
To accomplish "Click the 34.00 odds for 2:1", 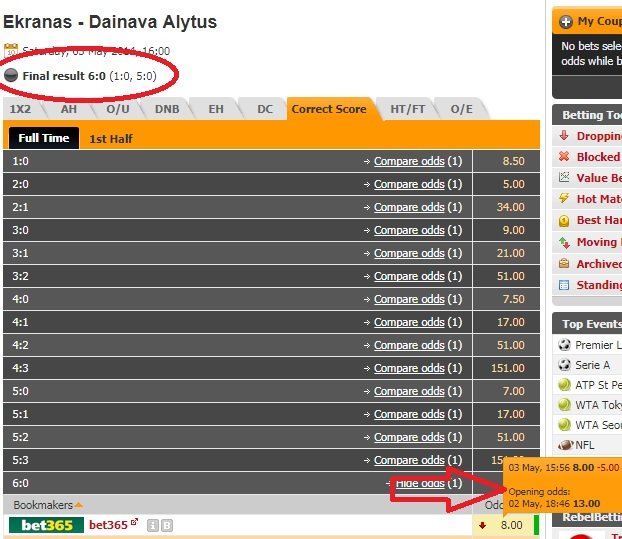I will click(511, 207).
